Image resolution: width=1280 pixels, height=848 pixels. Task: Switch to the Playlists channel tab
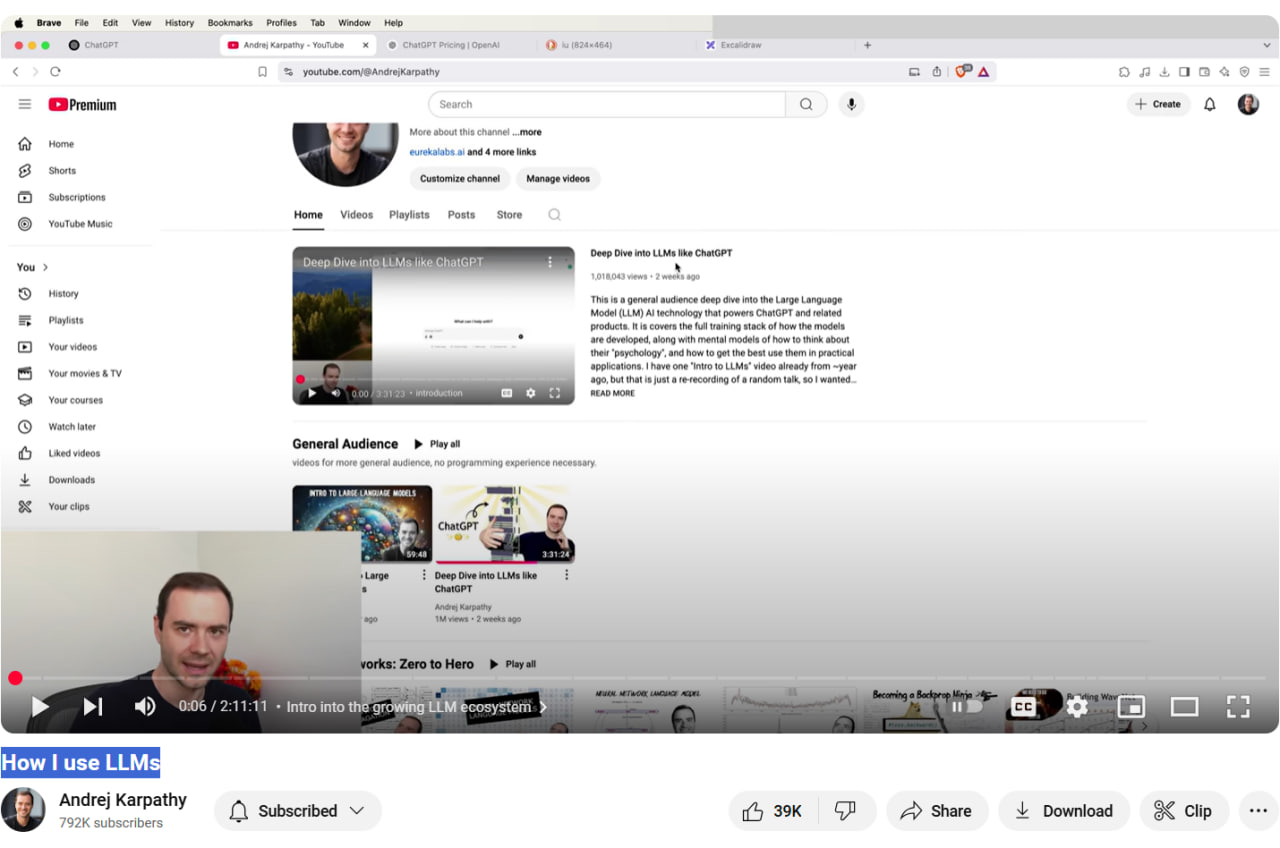click(x=409, y=215)
